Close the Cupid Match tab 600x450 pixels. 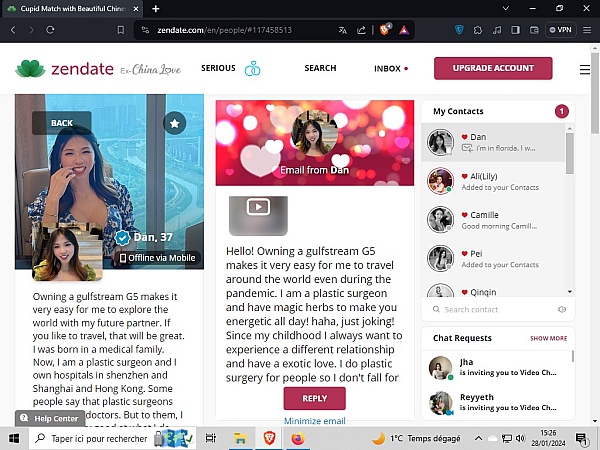click(x=136, y=8)
